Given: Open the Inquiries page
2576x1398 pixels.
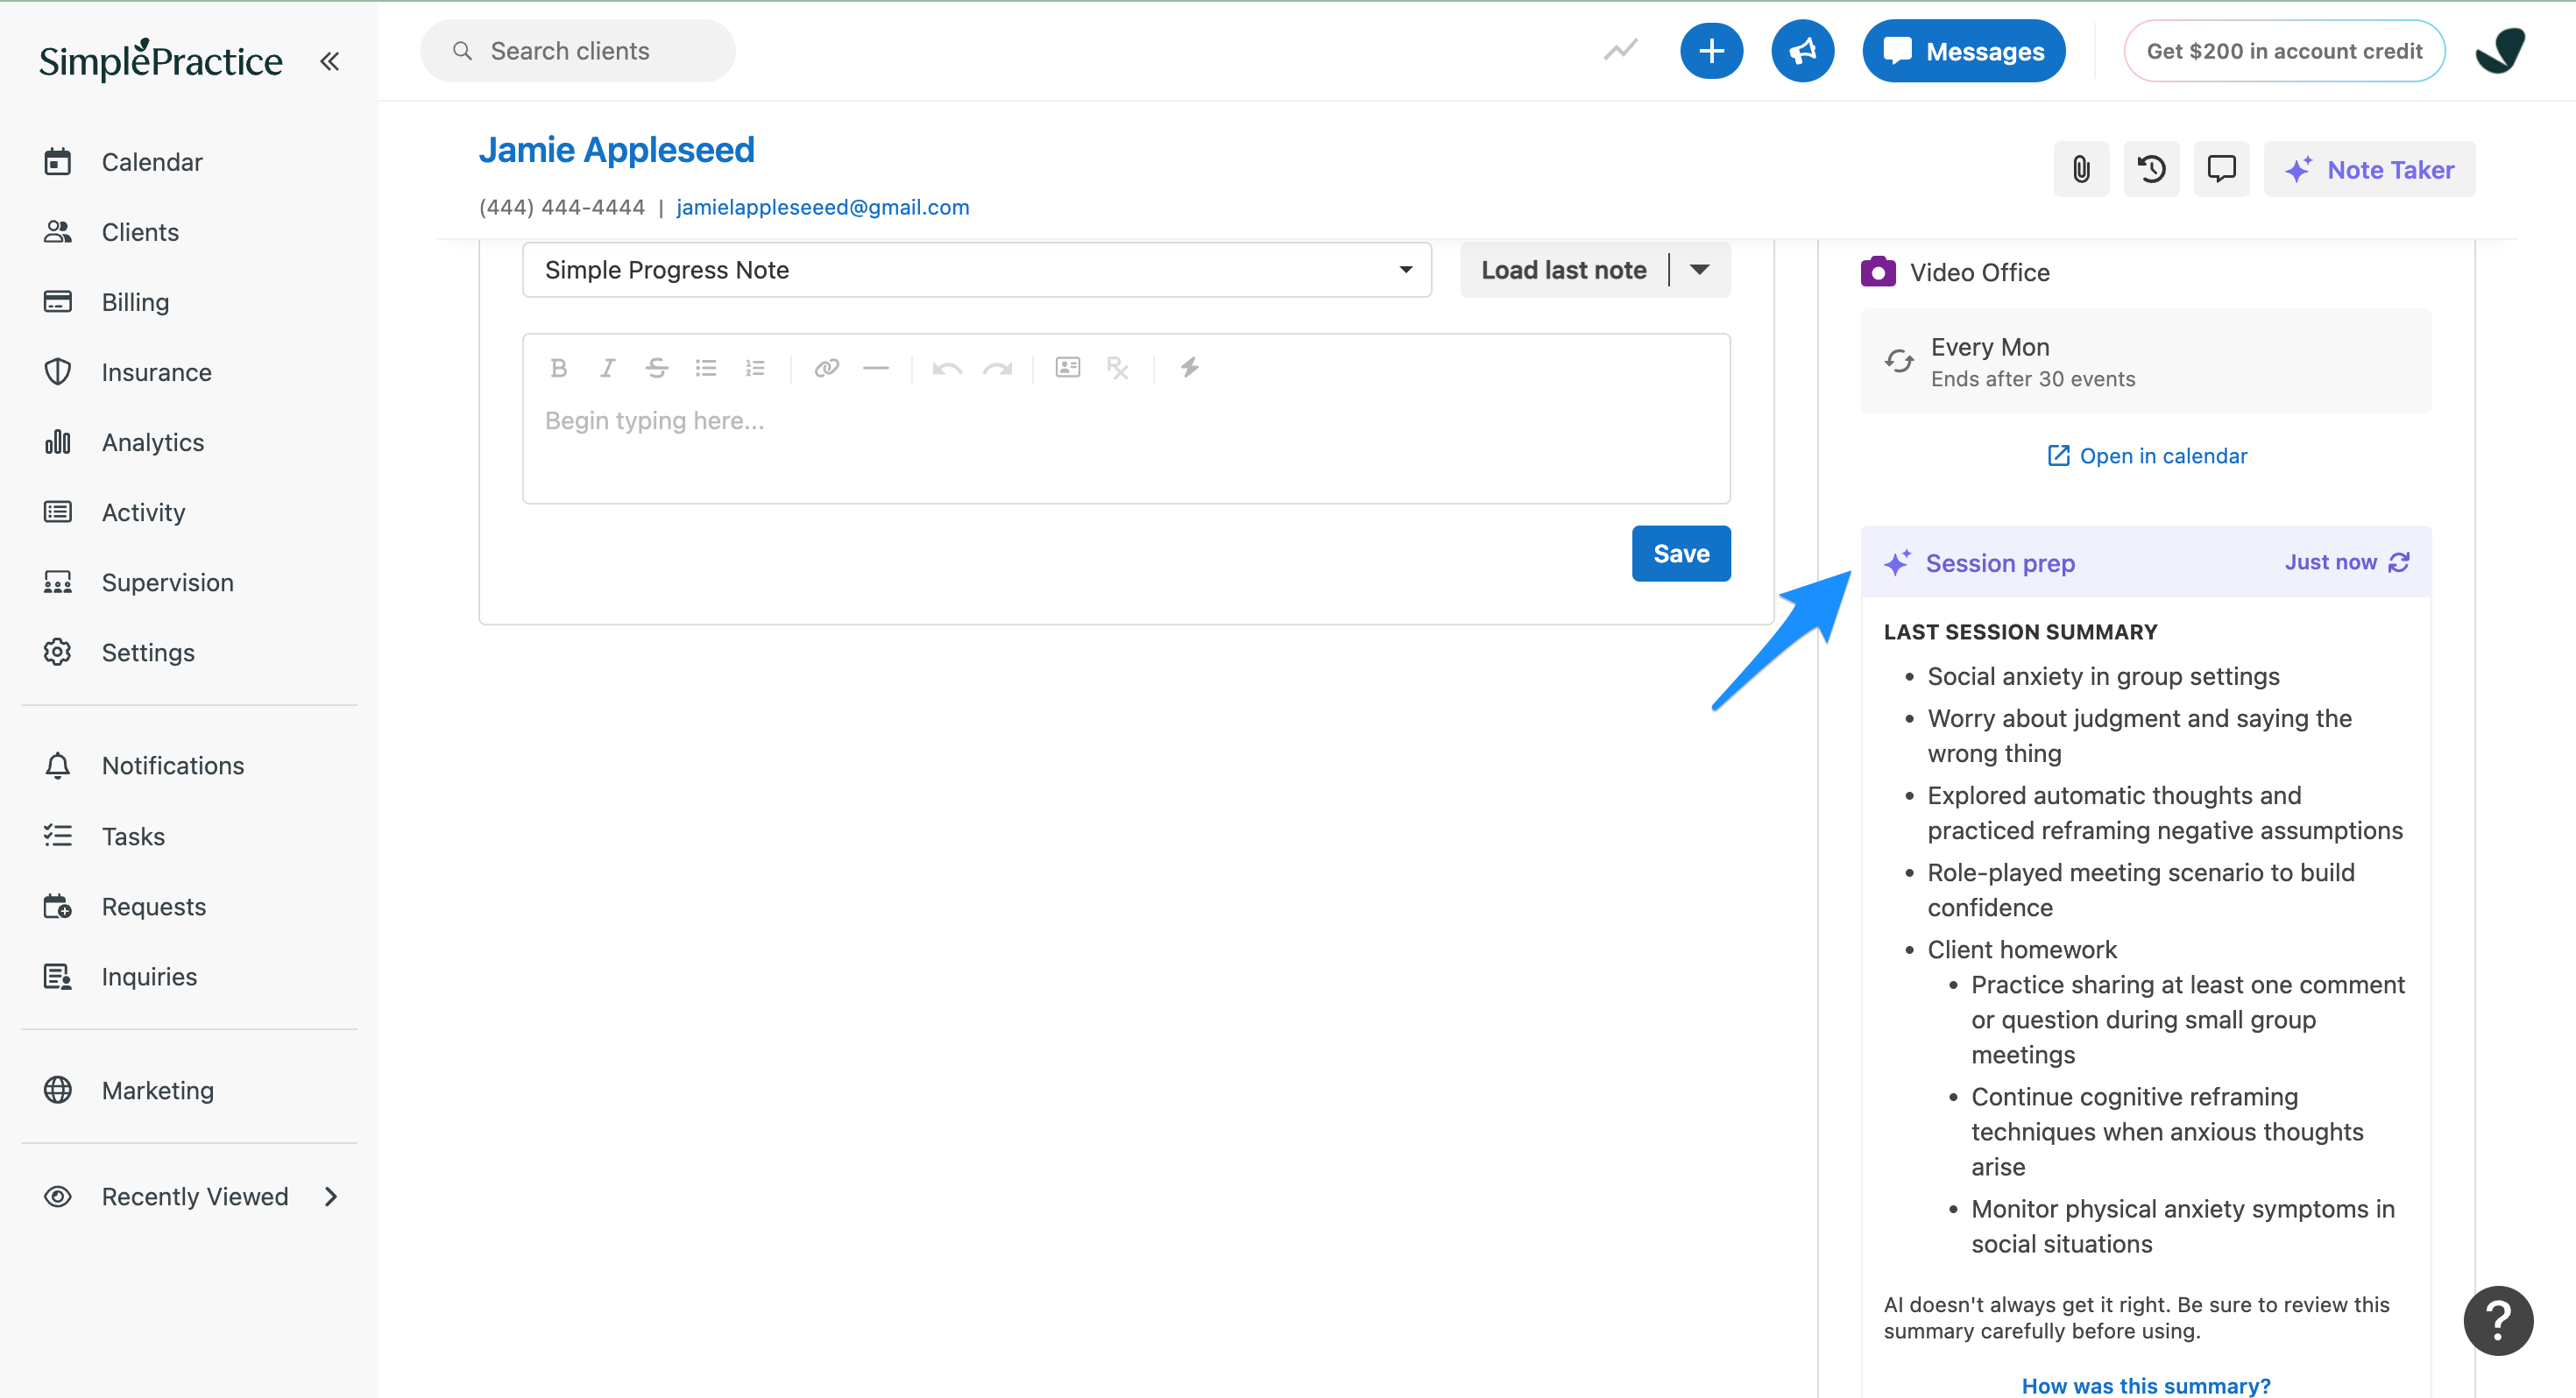Looking at the screenshot, I should coord(149,976).
